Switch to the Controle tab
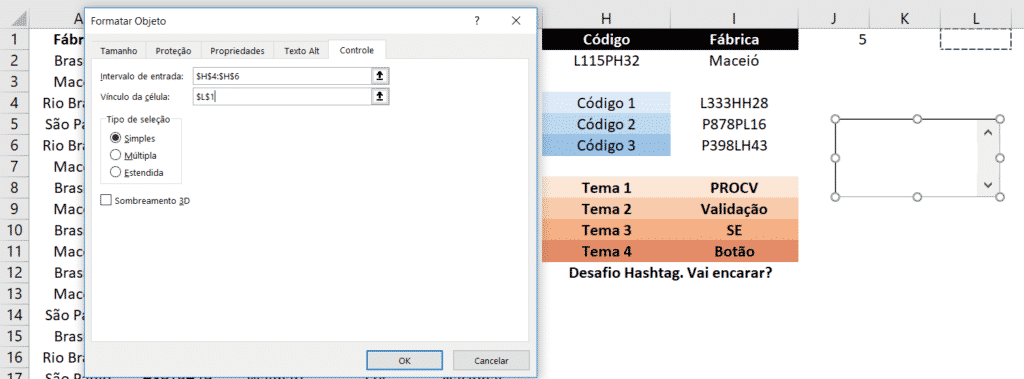Screen dimensions: 1024x379 click(x=357, y=50)
